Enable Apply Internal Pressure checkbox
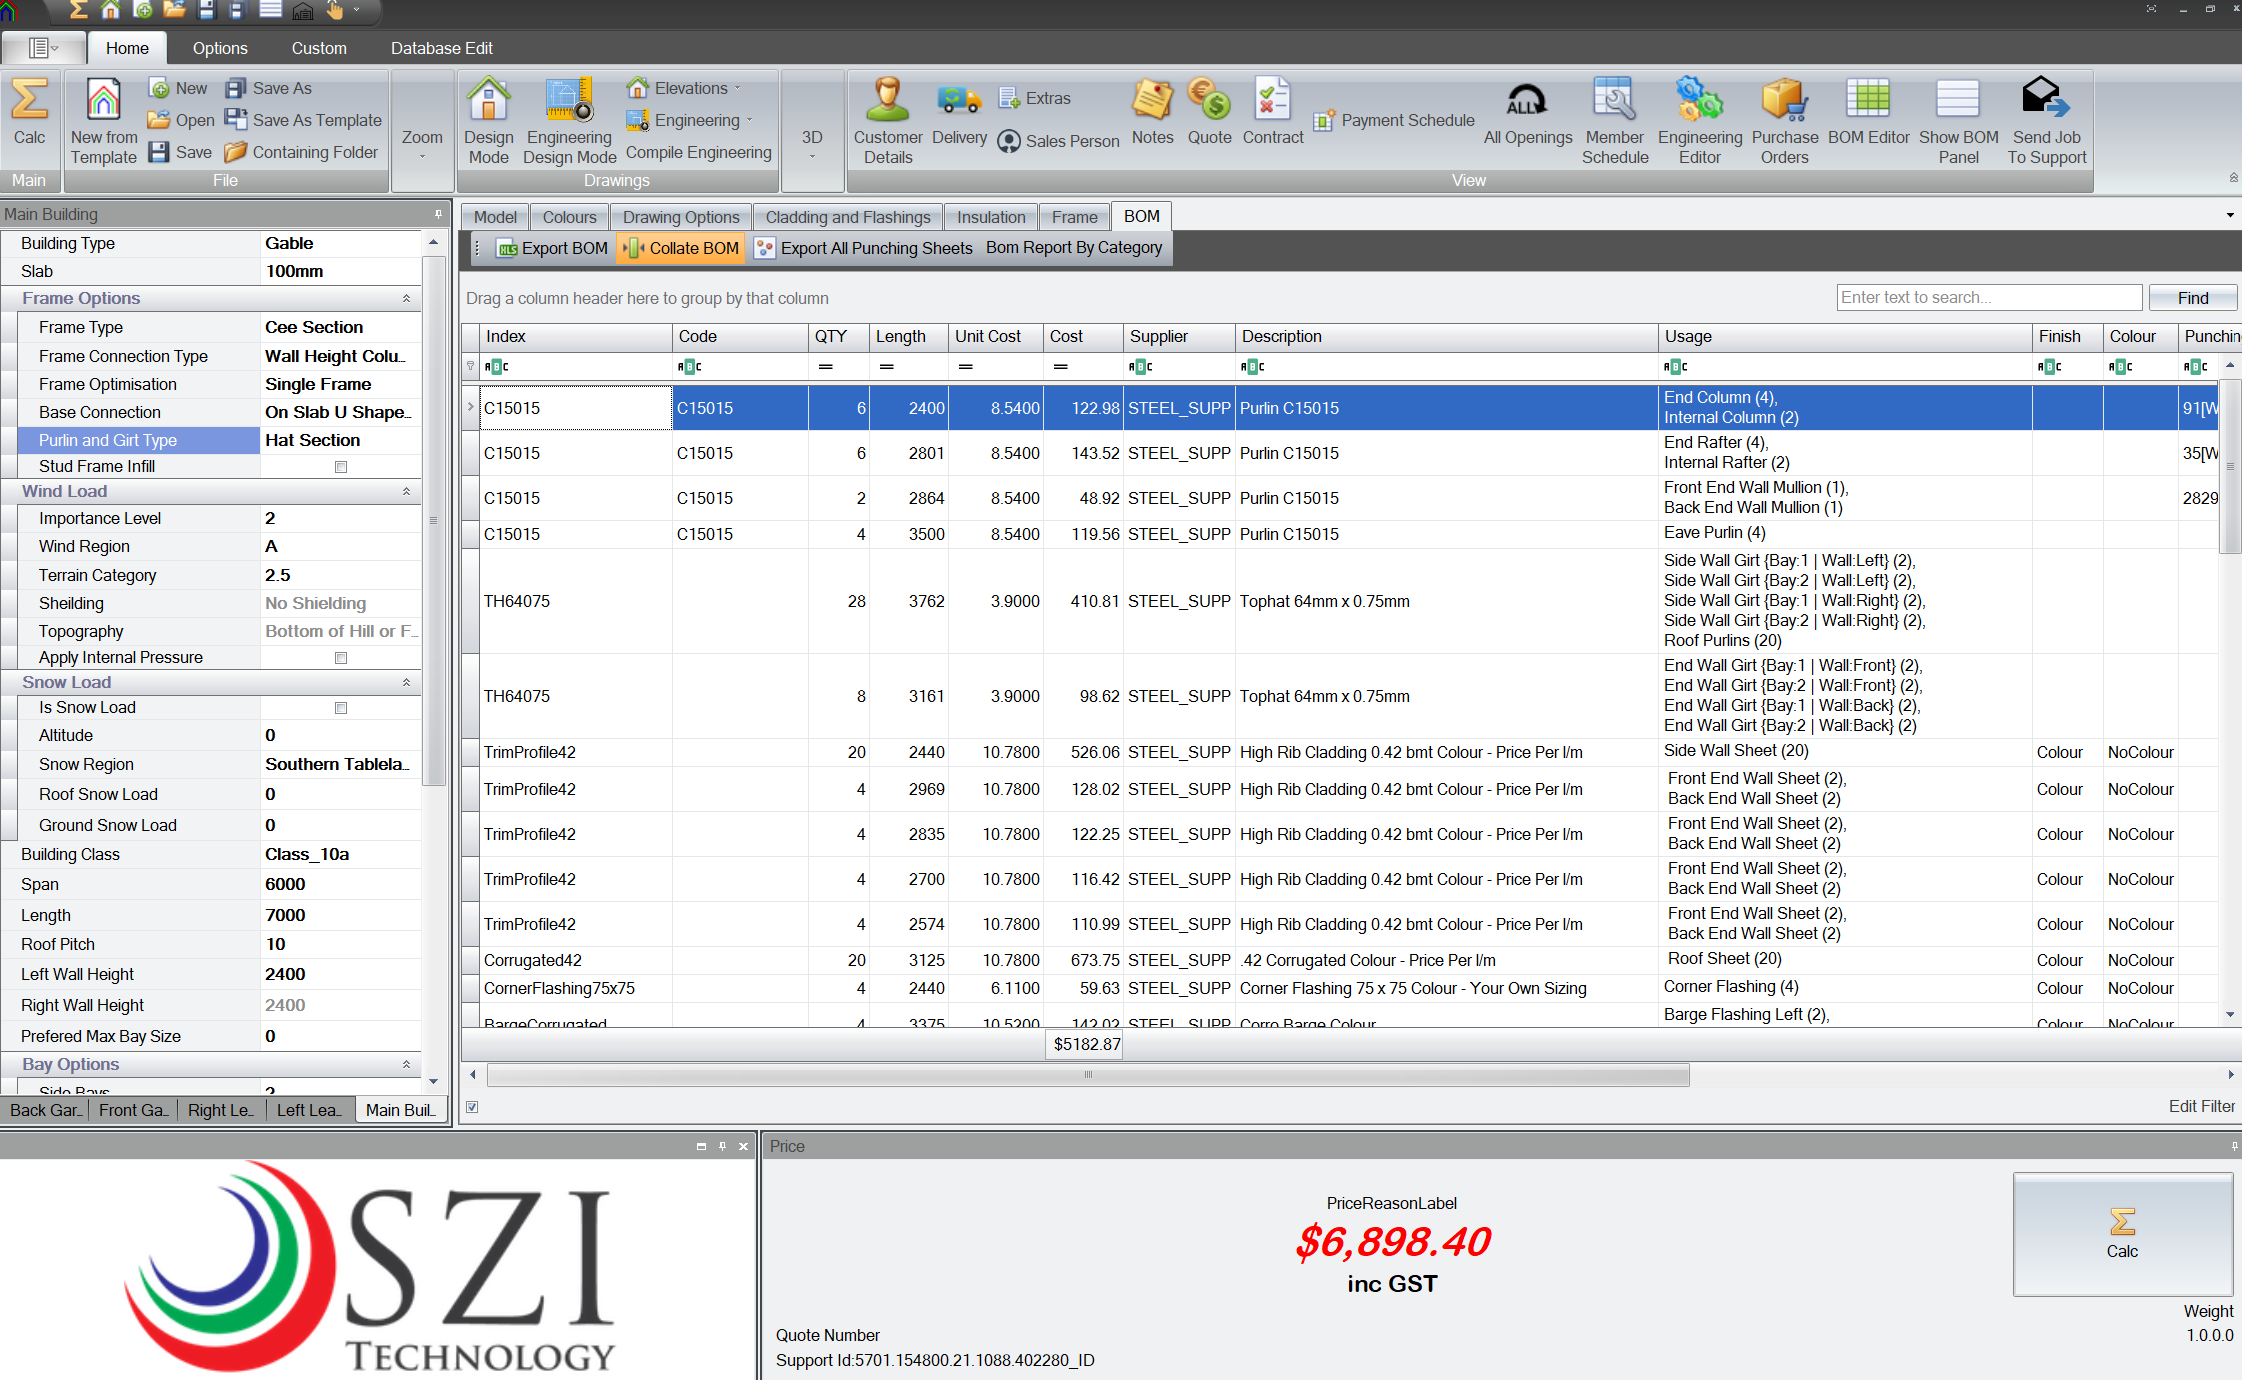 341,658
